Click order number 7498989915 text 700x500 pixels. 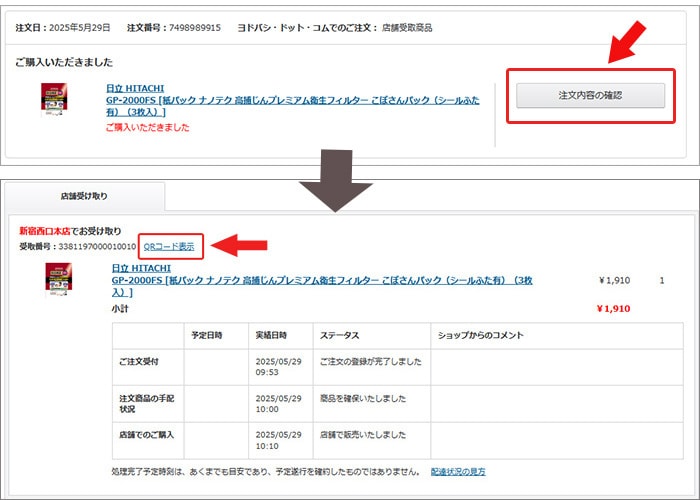(x=195, y=28)
